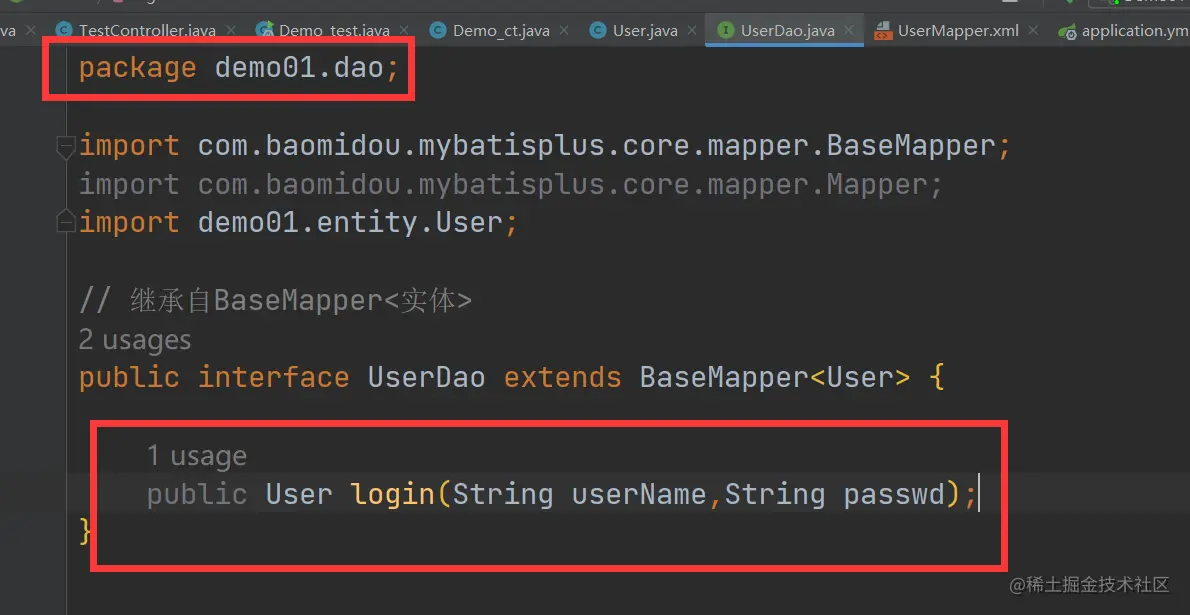
Task: Close the UserDao.java tab
Action: coord(849,31)
